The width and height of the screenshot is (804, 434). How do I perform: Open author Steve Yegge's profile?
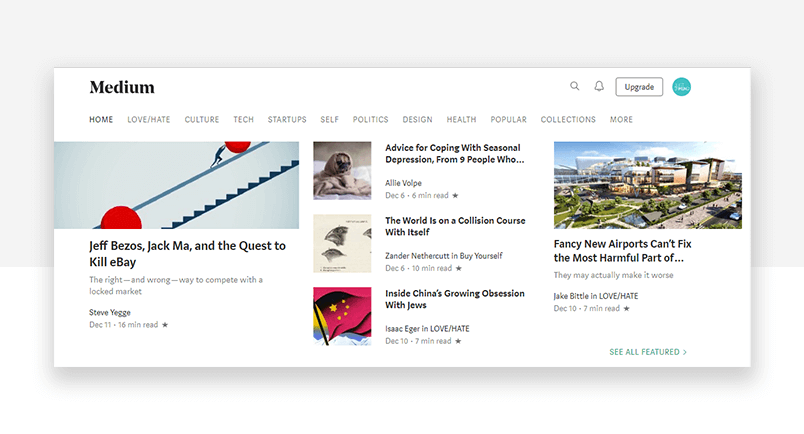pyautogui.click(x=110, y=312)
